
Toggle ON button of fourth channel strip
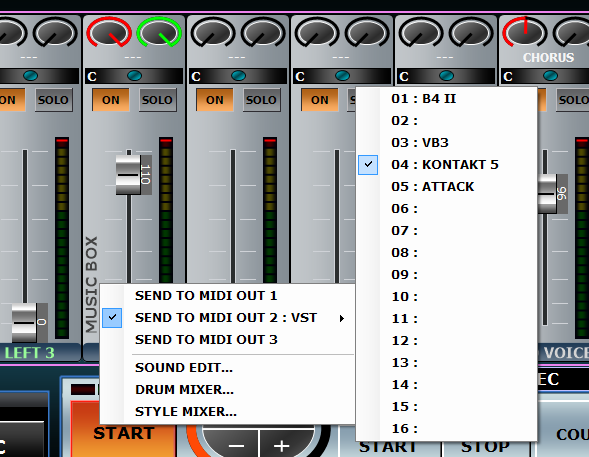320,100
